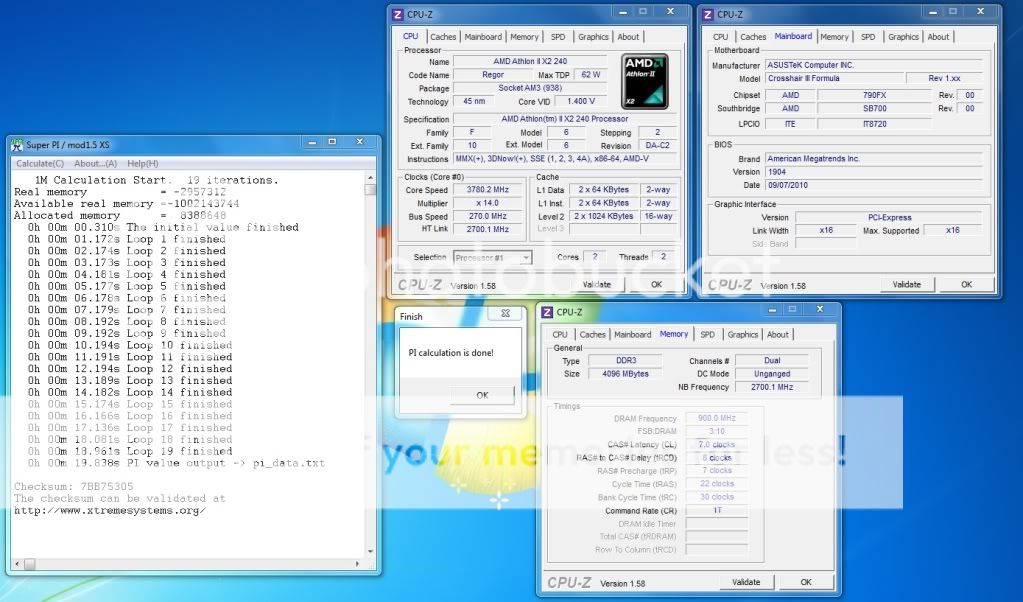The width and height of the screenshot is (1023, 602).
Task: Select Graphics tab in the Mainboard tab window
Action: point(903,37)
